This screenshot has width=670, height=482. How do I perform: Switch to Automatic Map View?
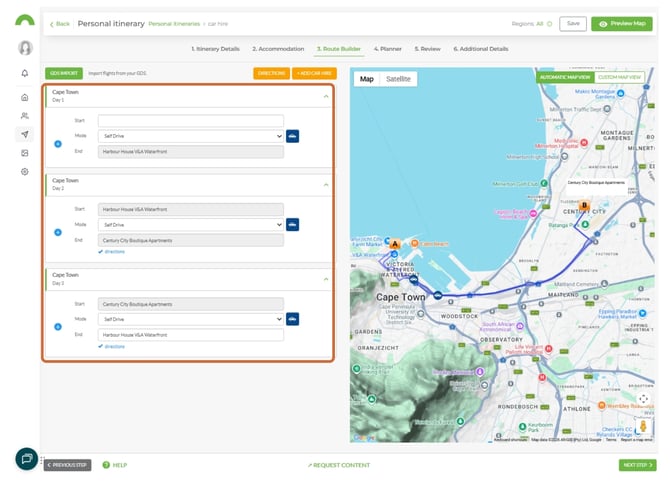pyautogui.click(x=565, y=77)
